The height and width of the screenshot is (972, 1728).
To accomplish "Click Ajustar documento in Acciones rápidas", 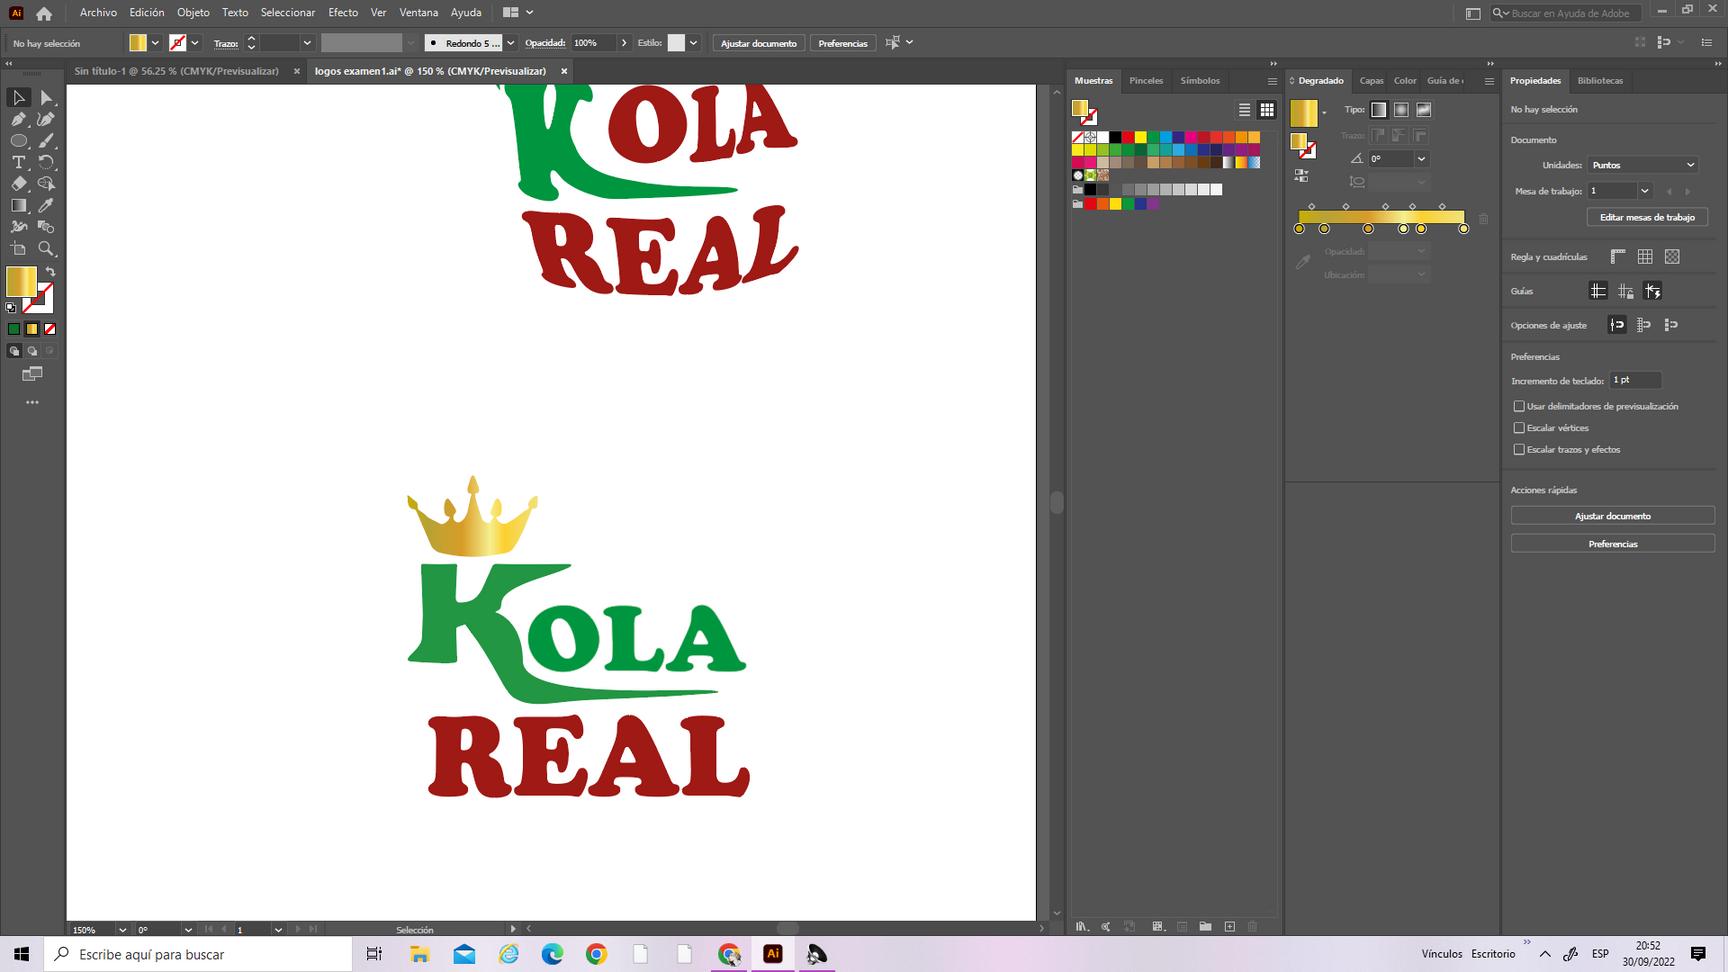I will pos(1613,516).
